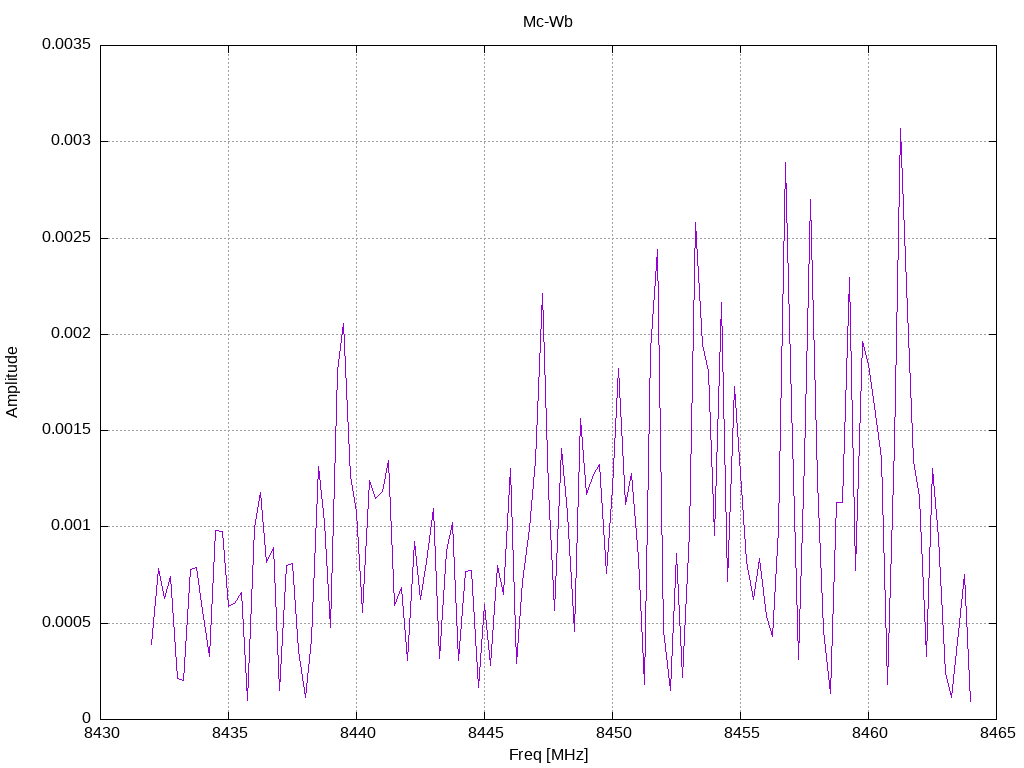The image size is (1024, 768).
Task: Select the 8460 x-axis tick label
Action: (x=869, y=733)
